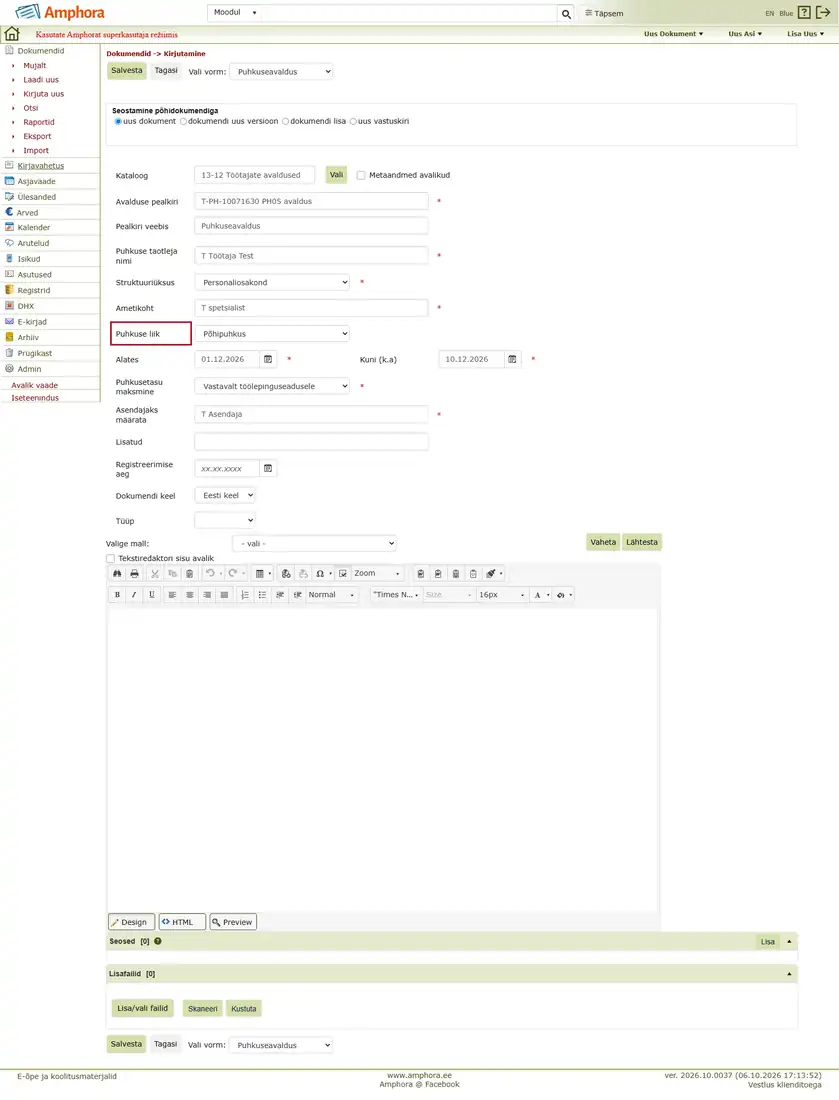Image resolution: width=839 pixels, height=1100 pixels.
Task: Open the Registreerimise aeg calendar picker
Action: 268,469
